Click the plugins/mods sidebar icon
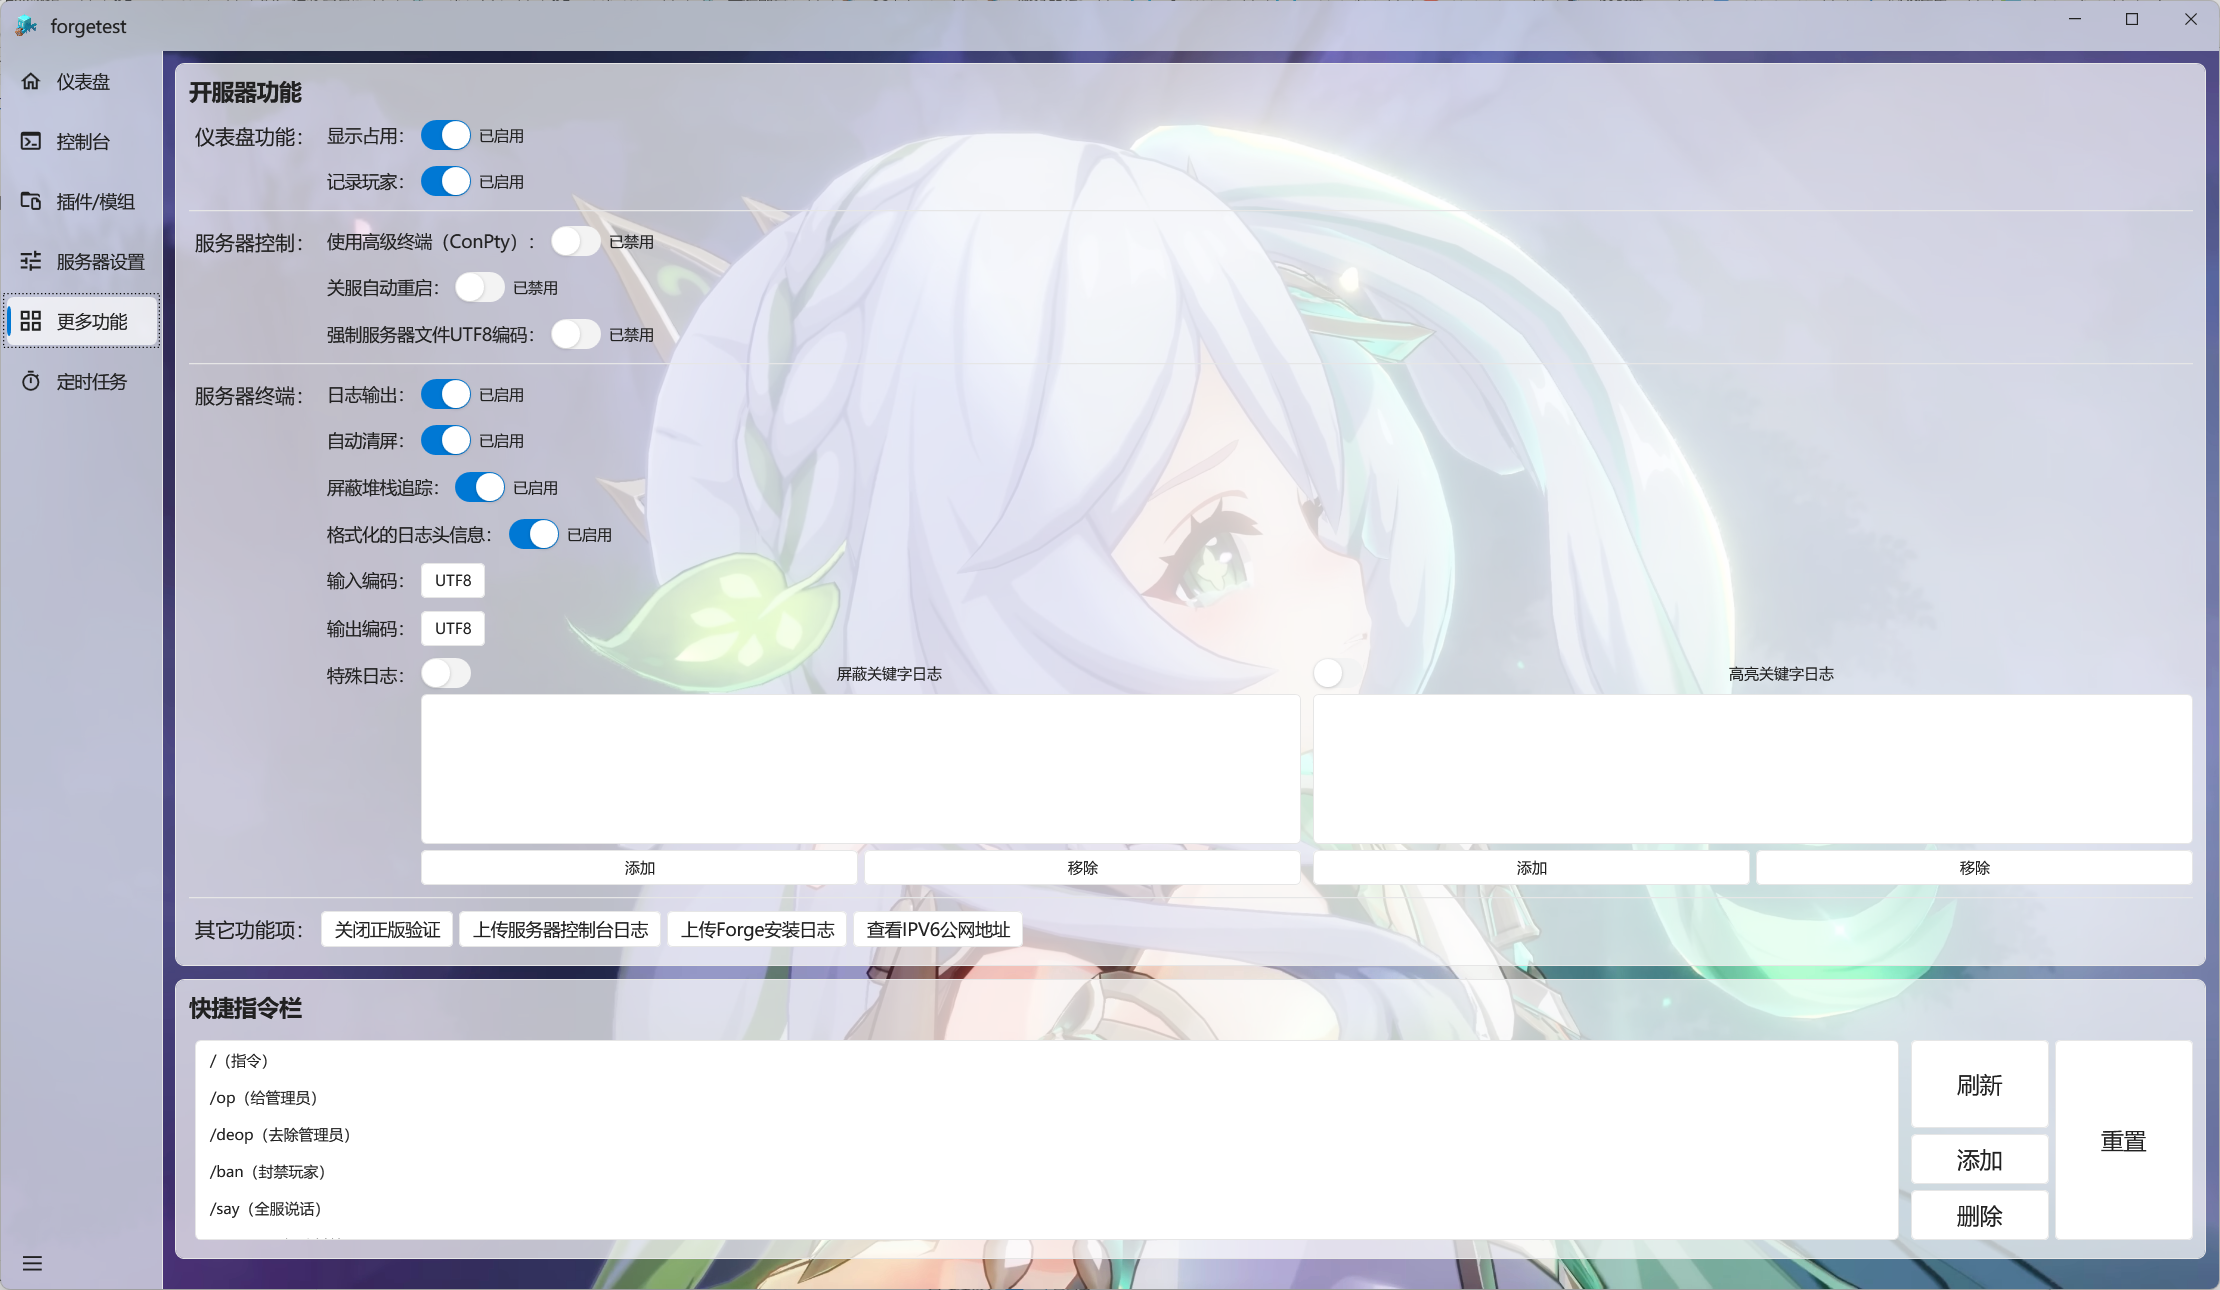Screen dimensions: 2220x1290 pos(31,202)
